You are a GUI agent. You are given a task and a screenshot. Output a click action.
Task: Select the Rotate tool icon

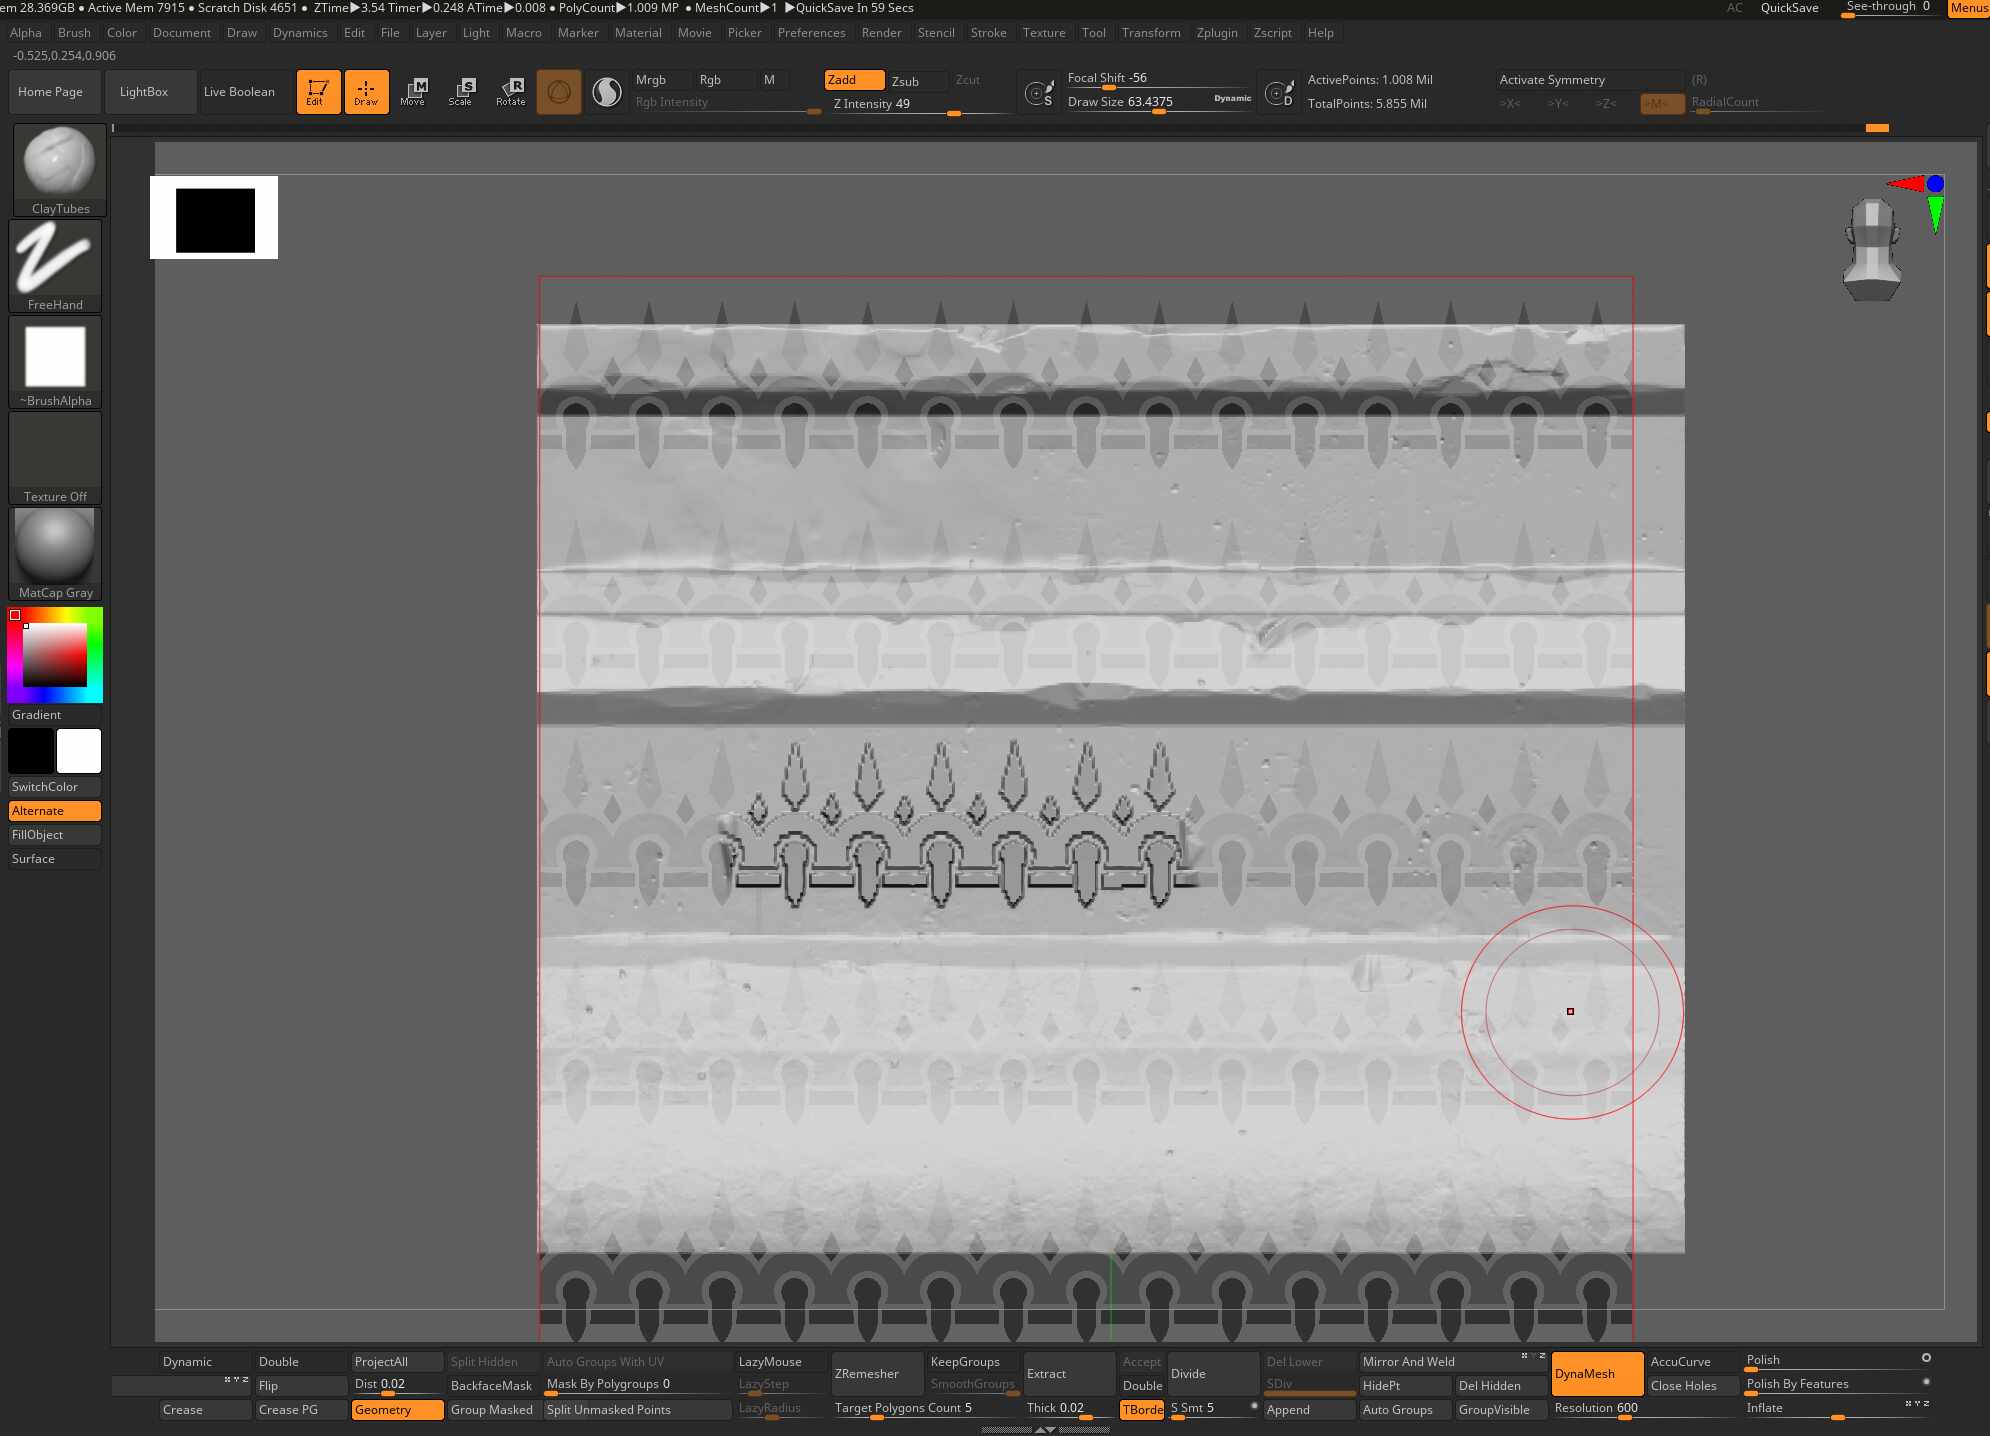click(x=511, y=92)
